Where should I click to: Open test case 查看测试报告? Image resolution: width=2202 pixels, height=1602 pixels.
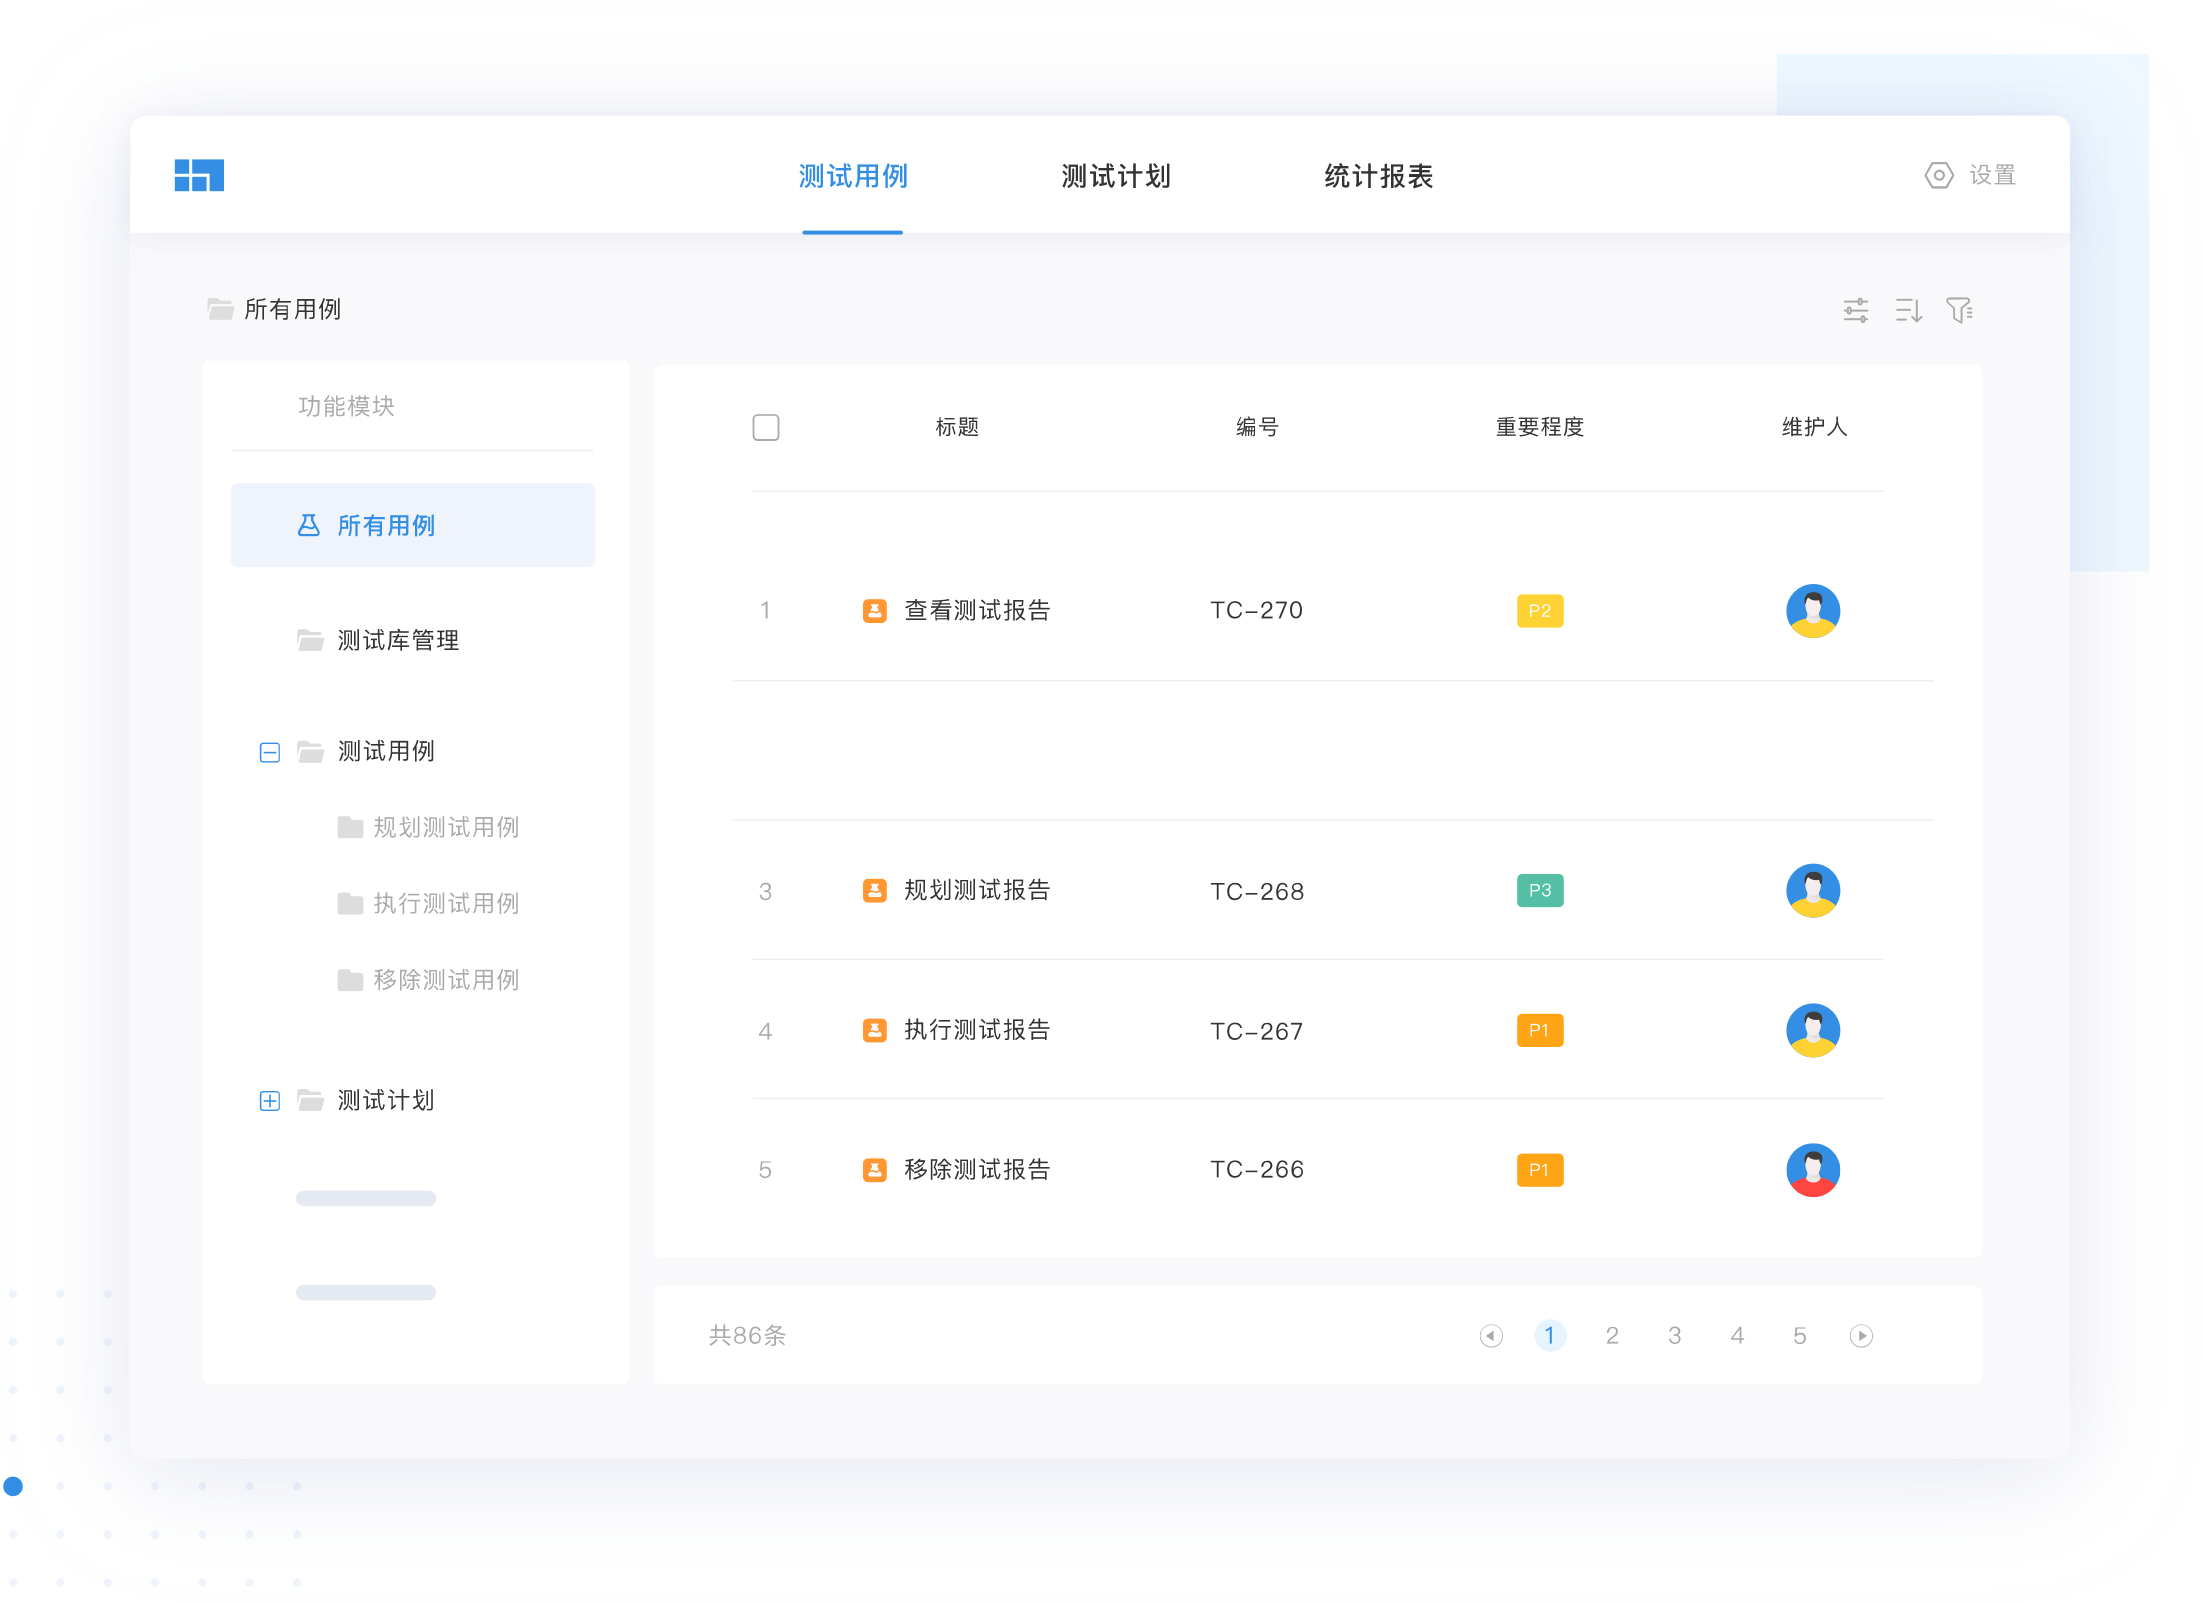point(977,610)
